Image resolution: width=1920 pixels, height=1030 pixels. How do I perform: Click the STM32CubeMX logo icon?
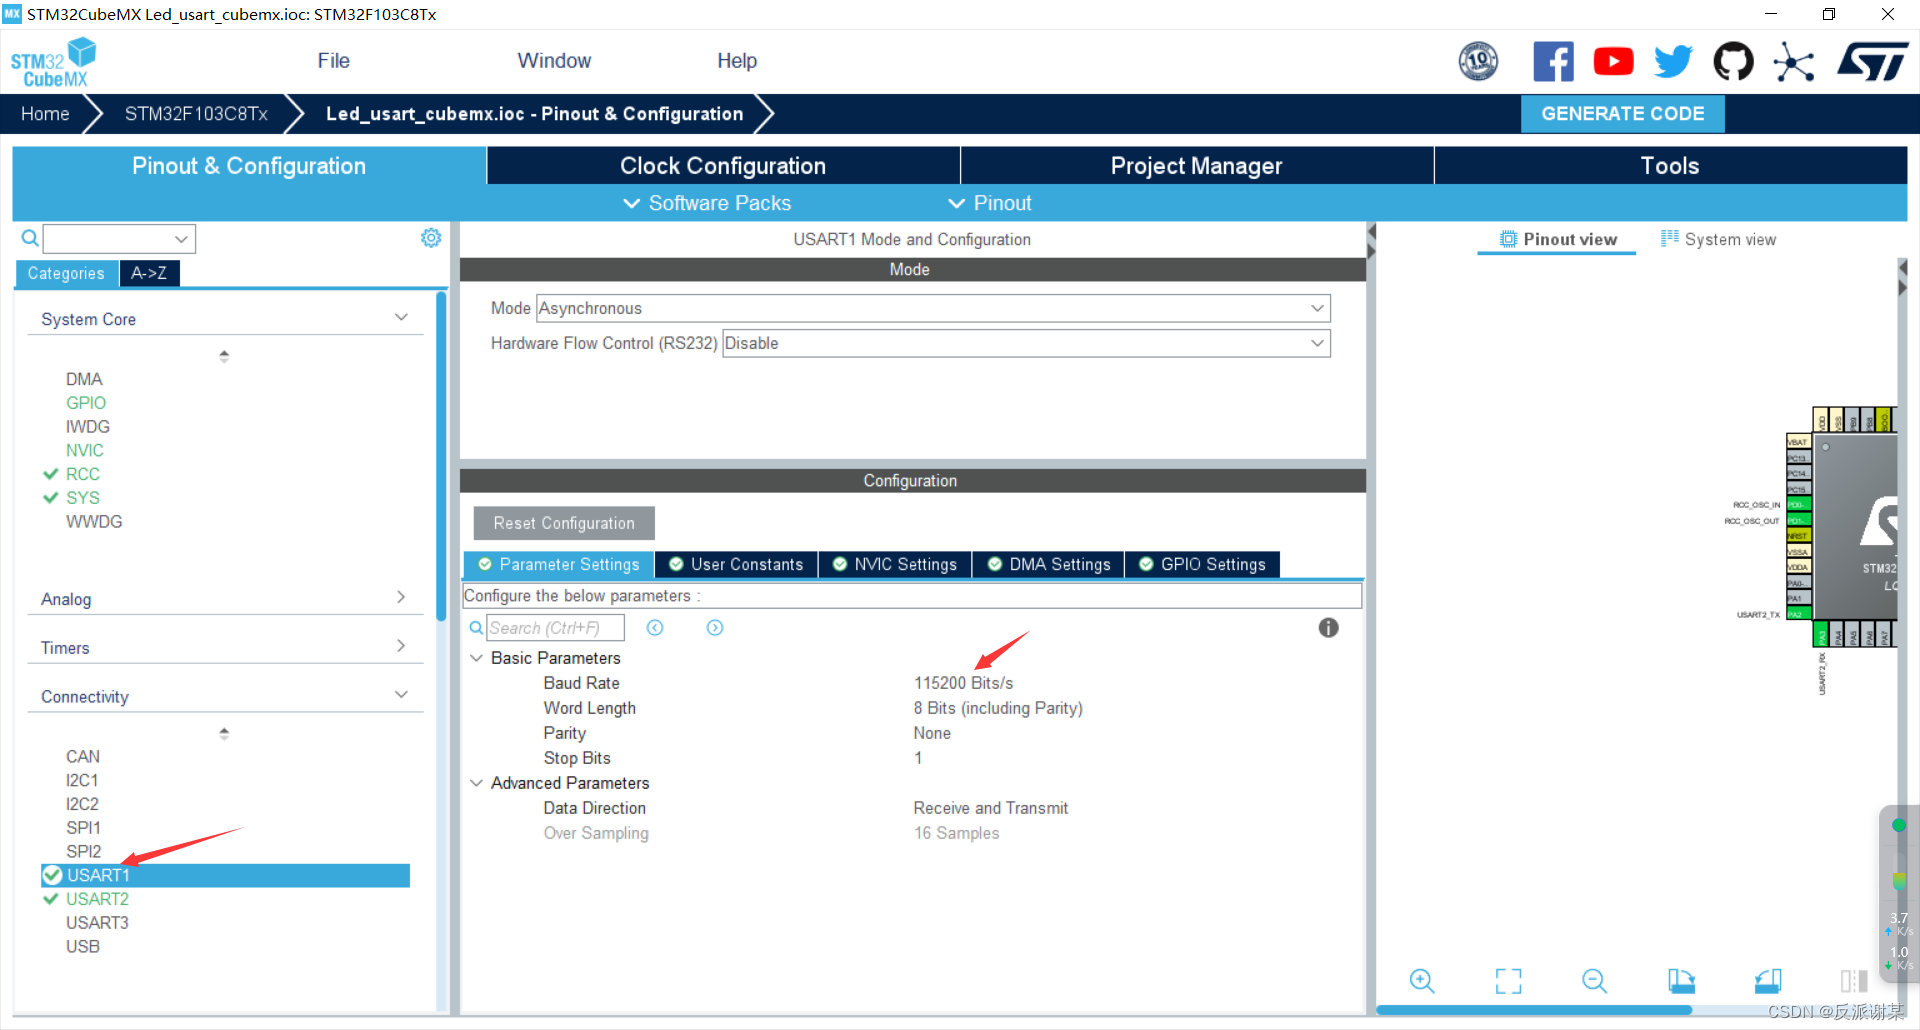(53, 62)
